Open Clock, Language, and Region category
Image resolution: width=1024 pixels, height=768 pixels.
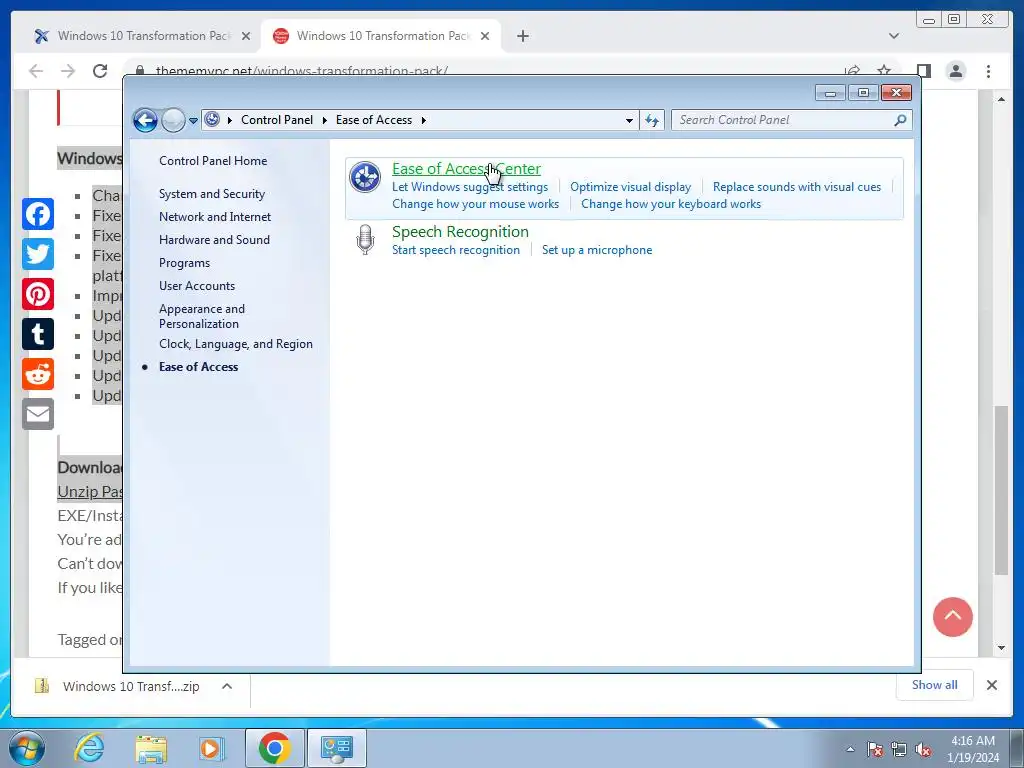[236, 344]
